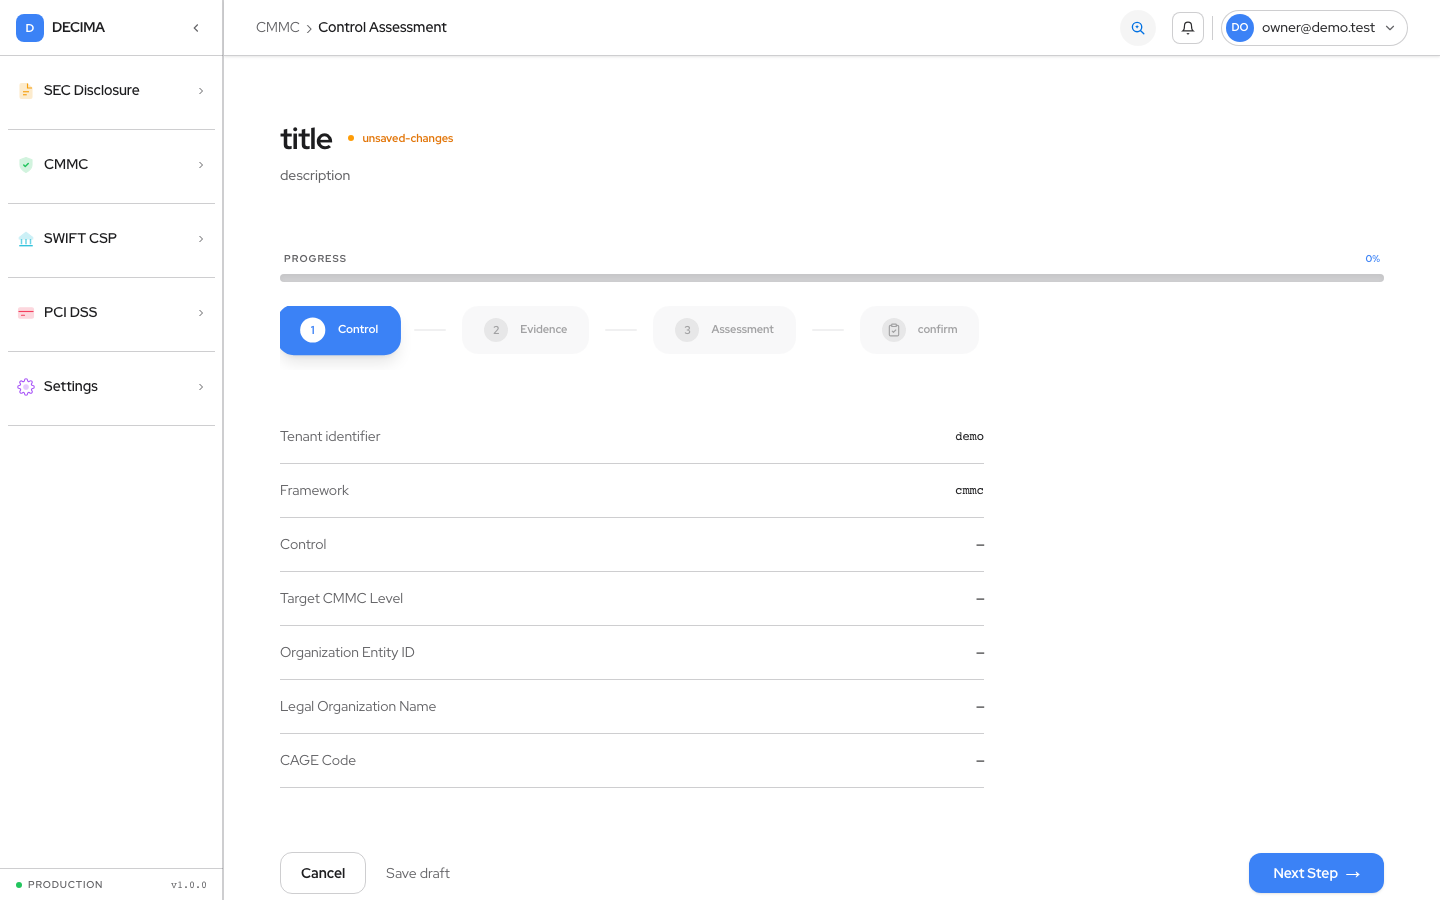Click the PRODUCTION environment indicator
This screenshot has height=900, width=1440.
coord(60,885)
